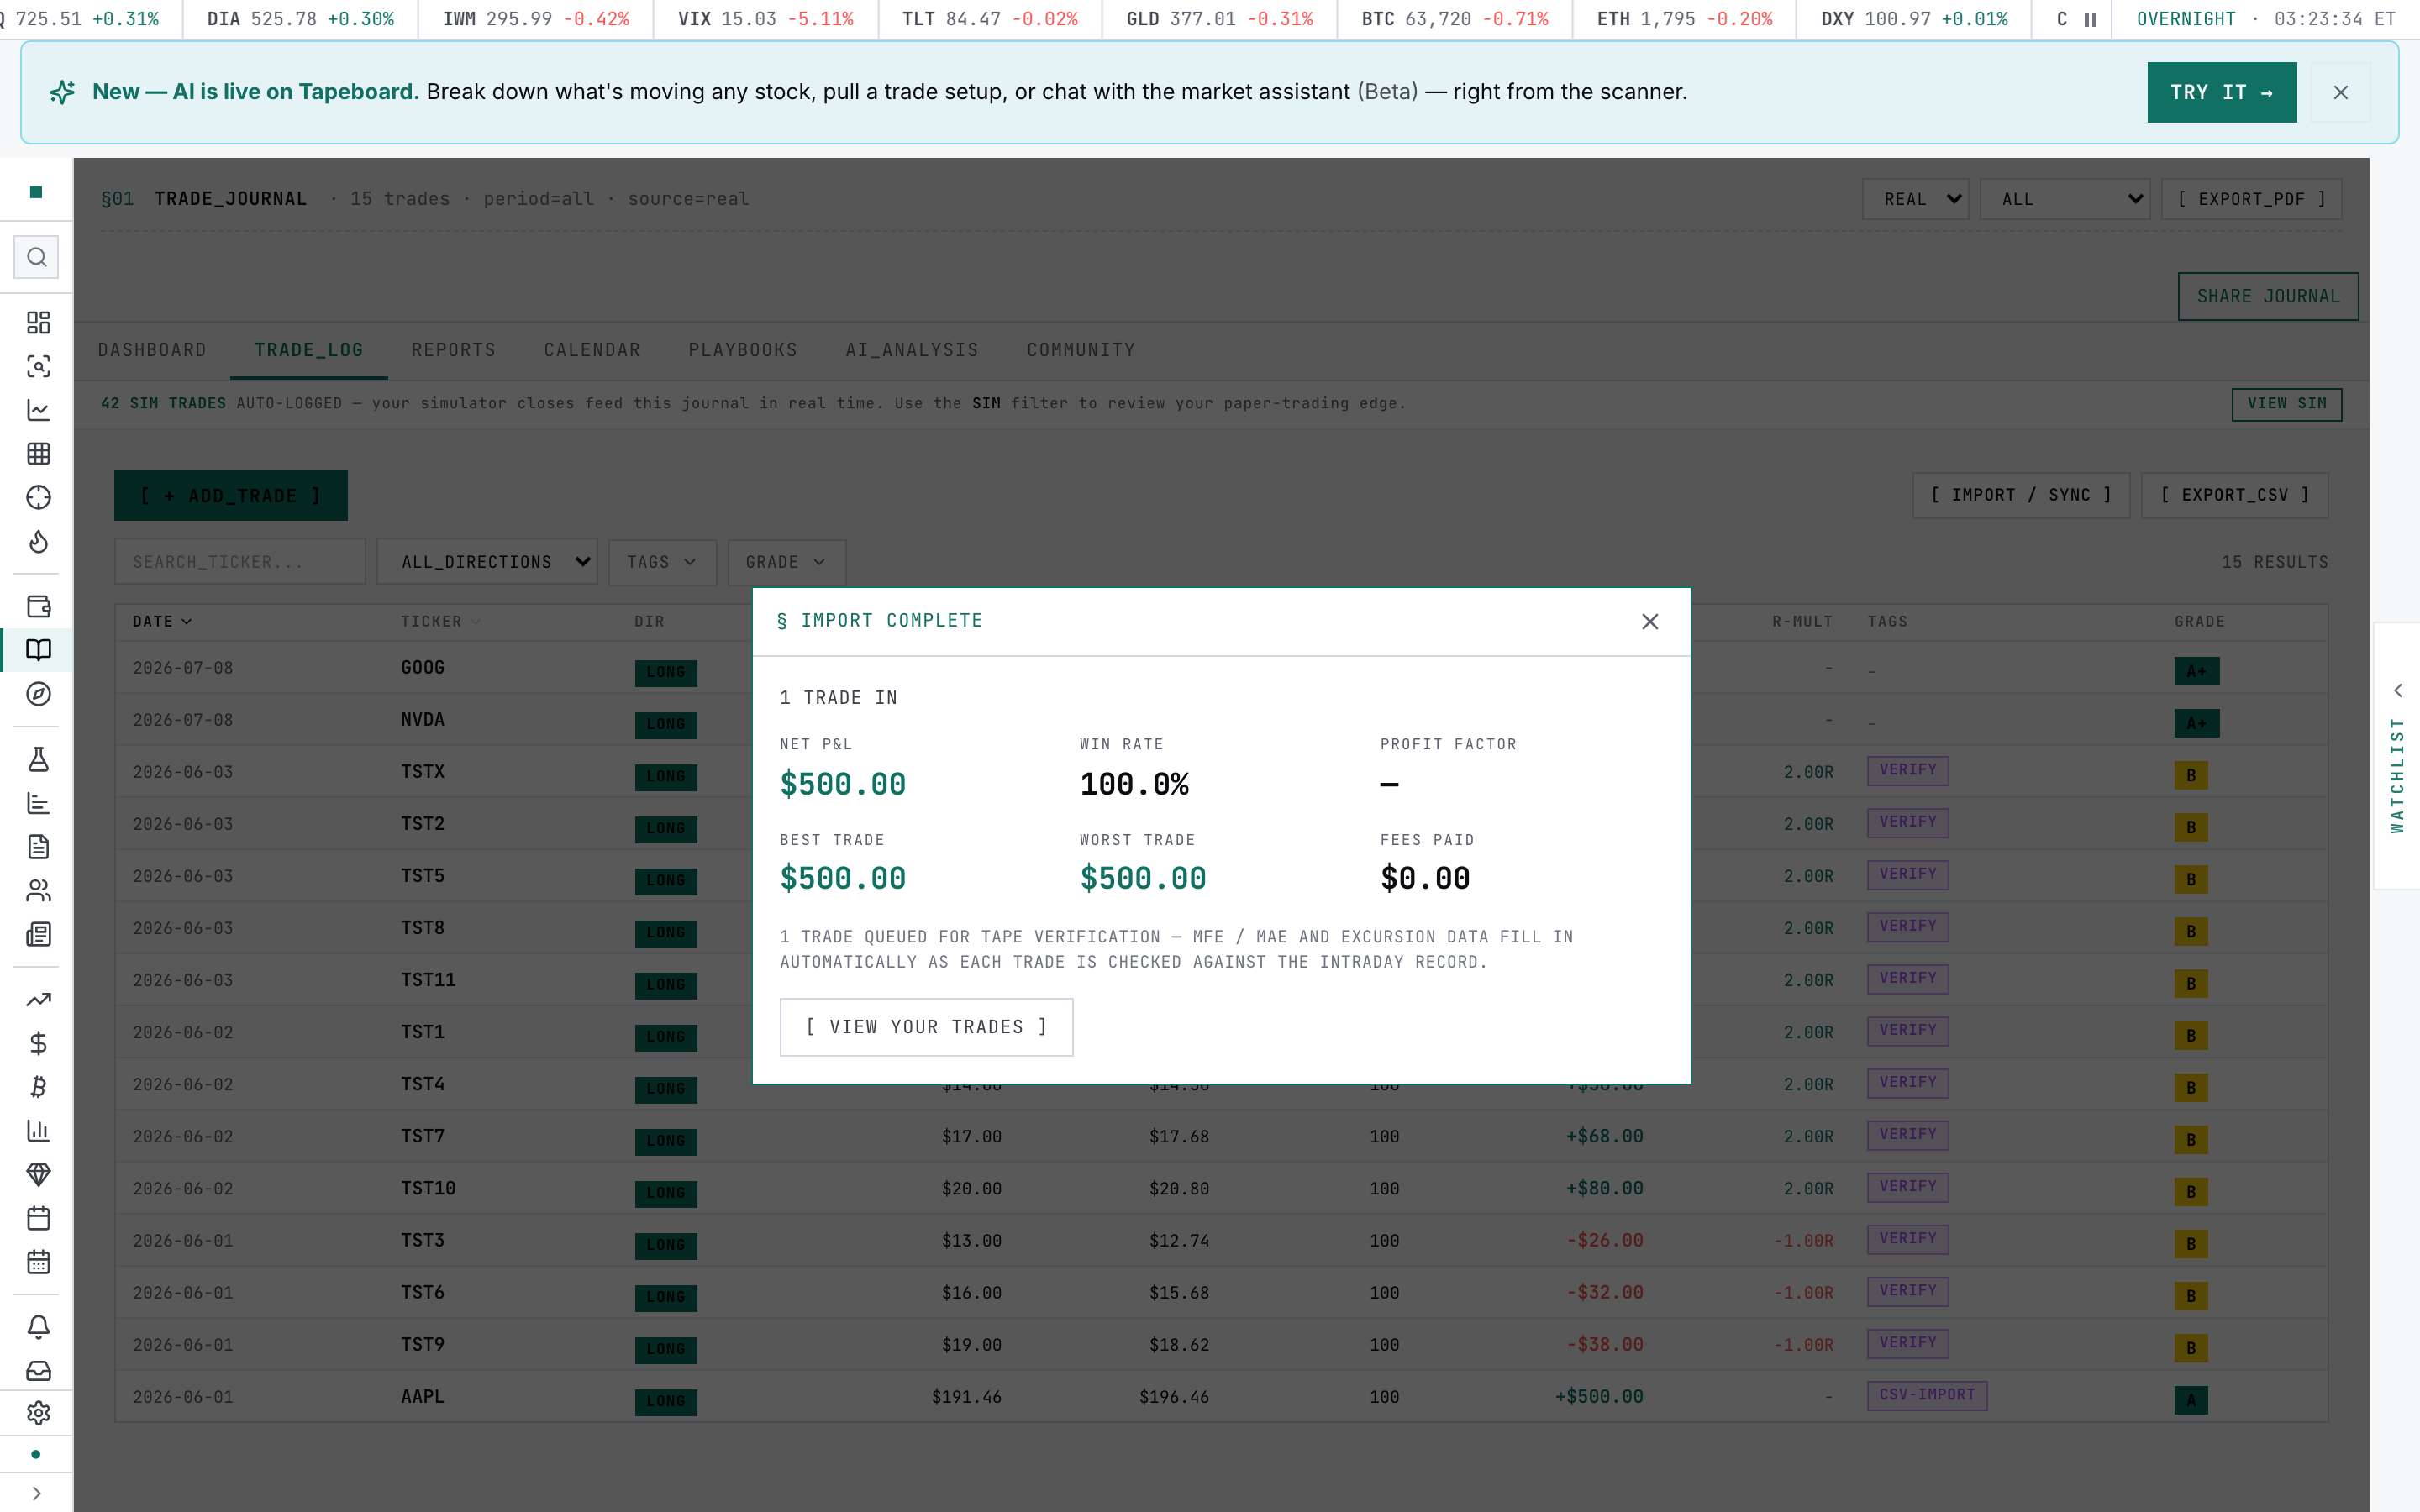Open the dotted calendar icon in sidebar
This screenshot has height=1512, width=2420.
tap(38, 1262)
